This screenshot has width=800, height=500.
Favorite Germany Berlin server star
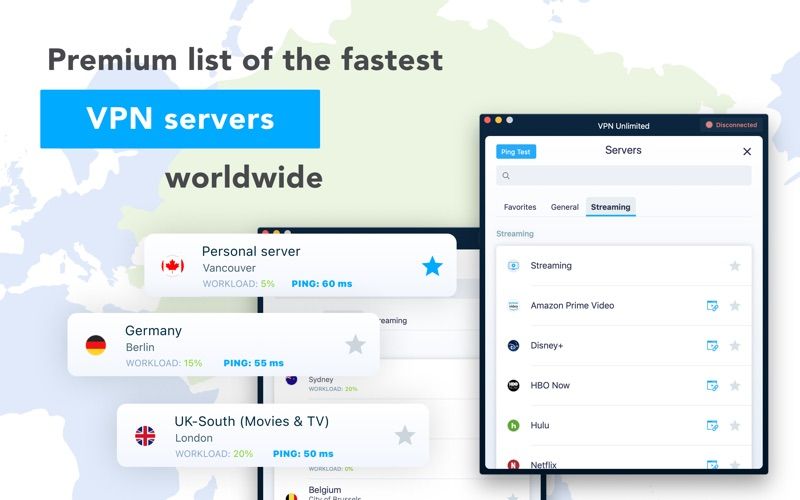(355, 344)
